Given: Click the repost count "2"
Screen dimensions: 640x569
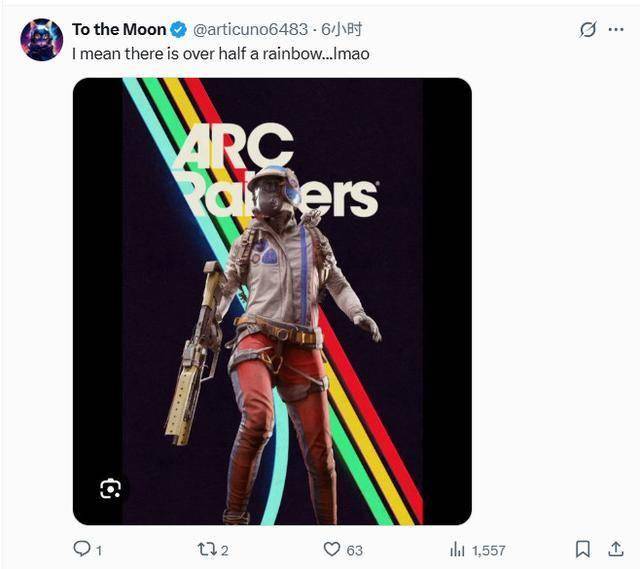Looking at the screenshot, I should click(225, 550).
